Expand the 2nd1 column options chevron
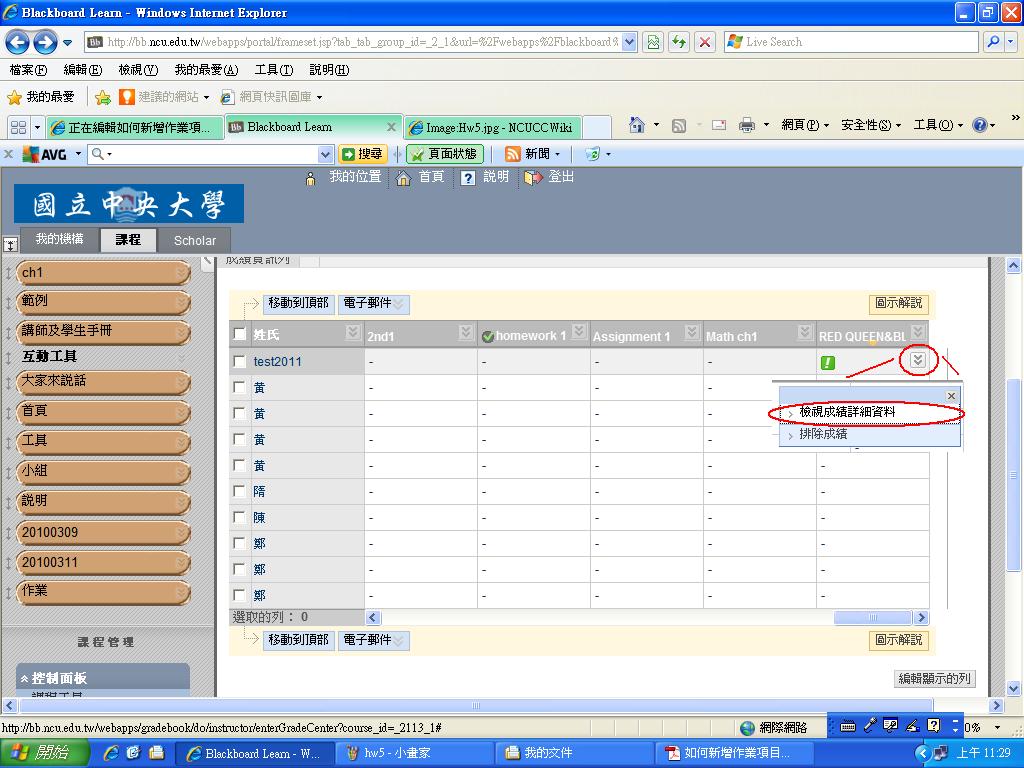The image size is (1024, 768). (x=465, y=332)
